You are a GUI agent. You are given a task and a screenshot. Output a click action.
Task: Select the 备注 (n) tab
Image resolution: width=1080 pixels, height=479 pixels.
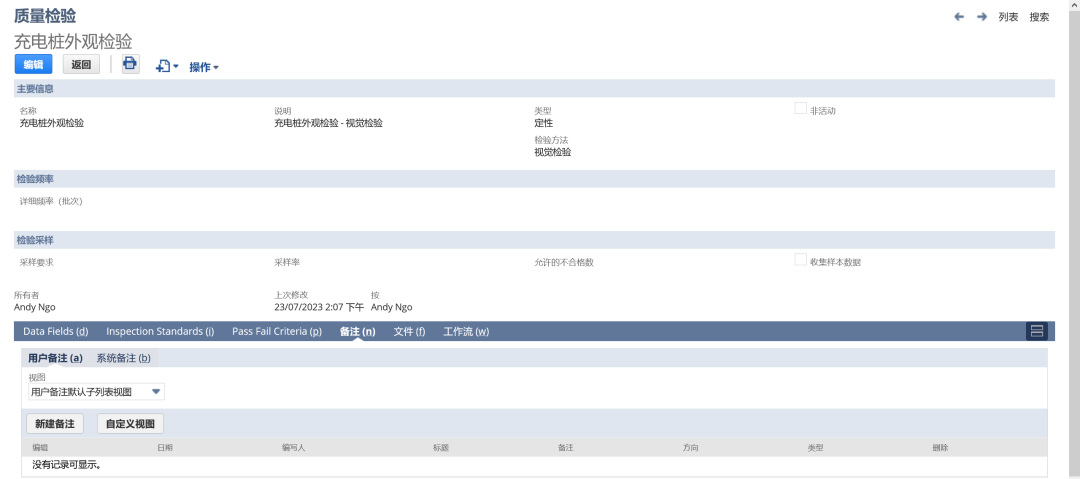point(357,332)
